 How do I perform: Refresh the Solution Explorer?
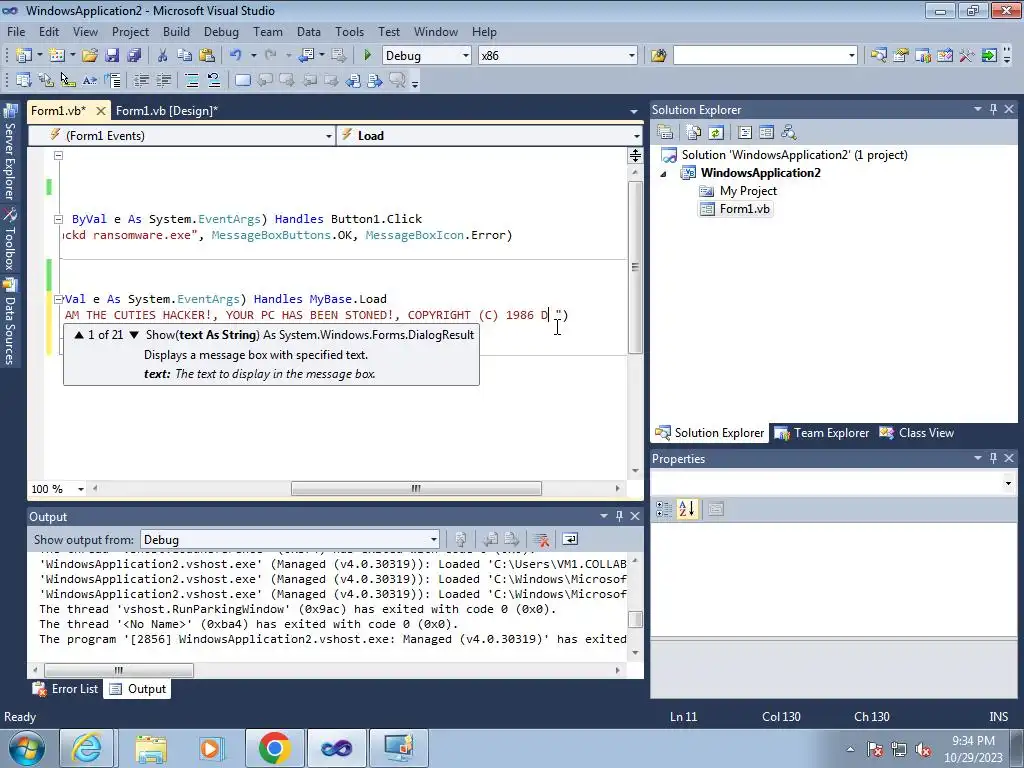click(x=716, y=133)
